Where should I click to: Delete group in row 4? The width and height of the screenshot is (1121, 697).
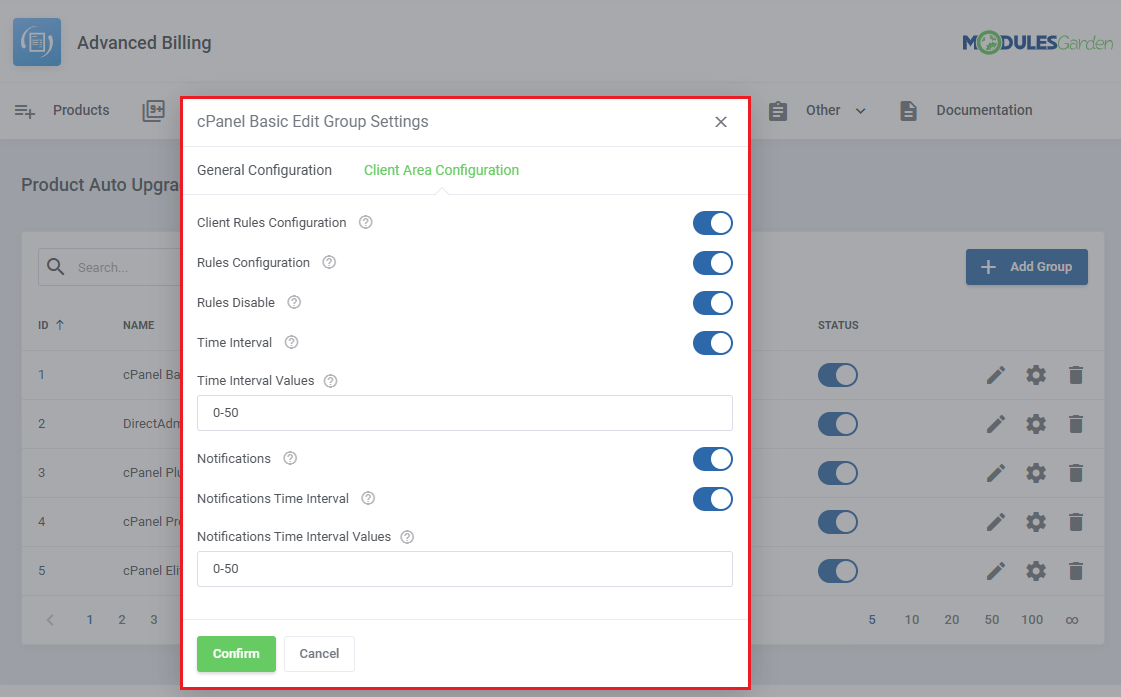(1076, 522)
